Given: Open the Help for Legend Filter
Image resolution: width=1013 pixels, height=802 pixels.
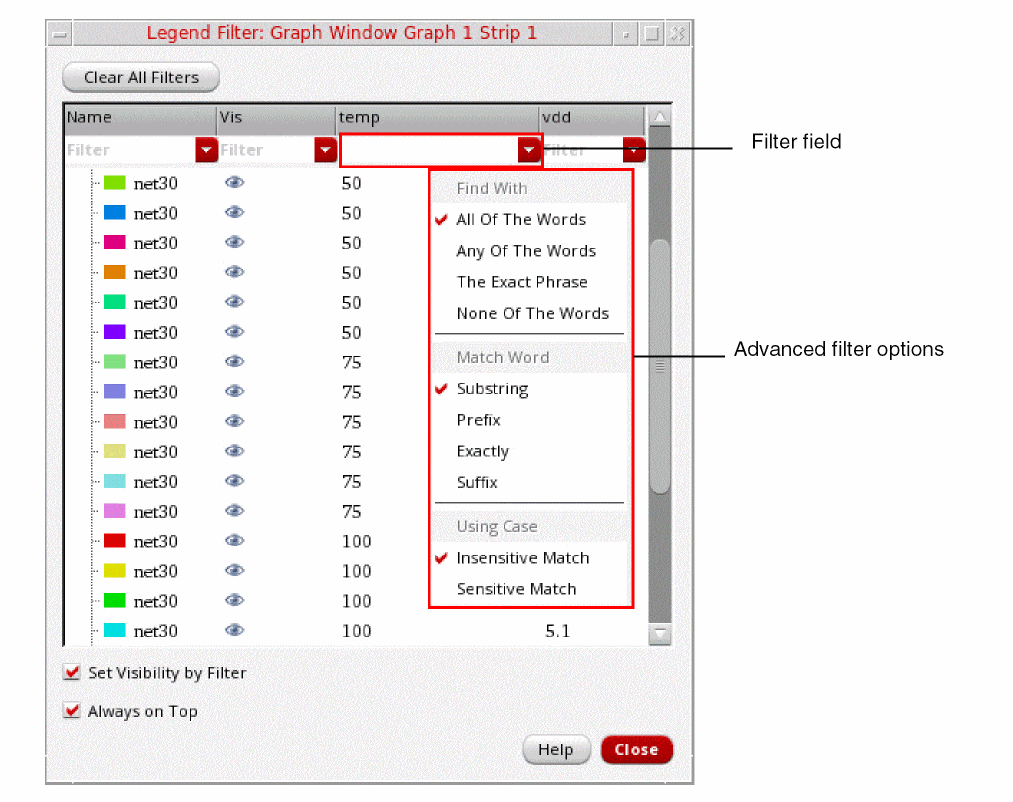Looking at the screenshot, I should tap(556, 750).
